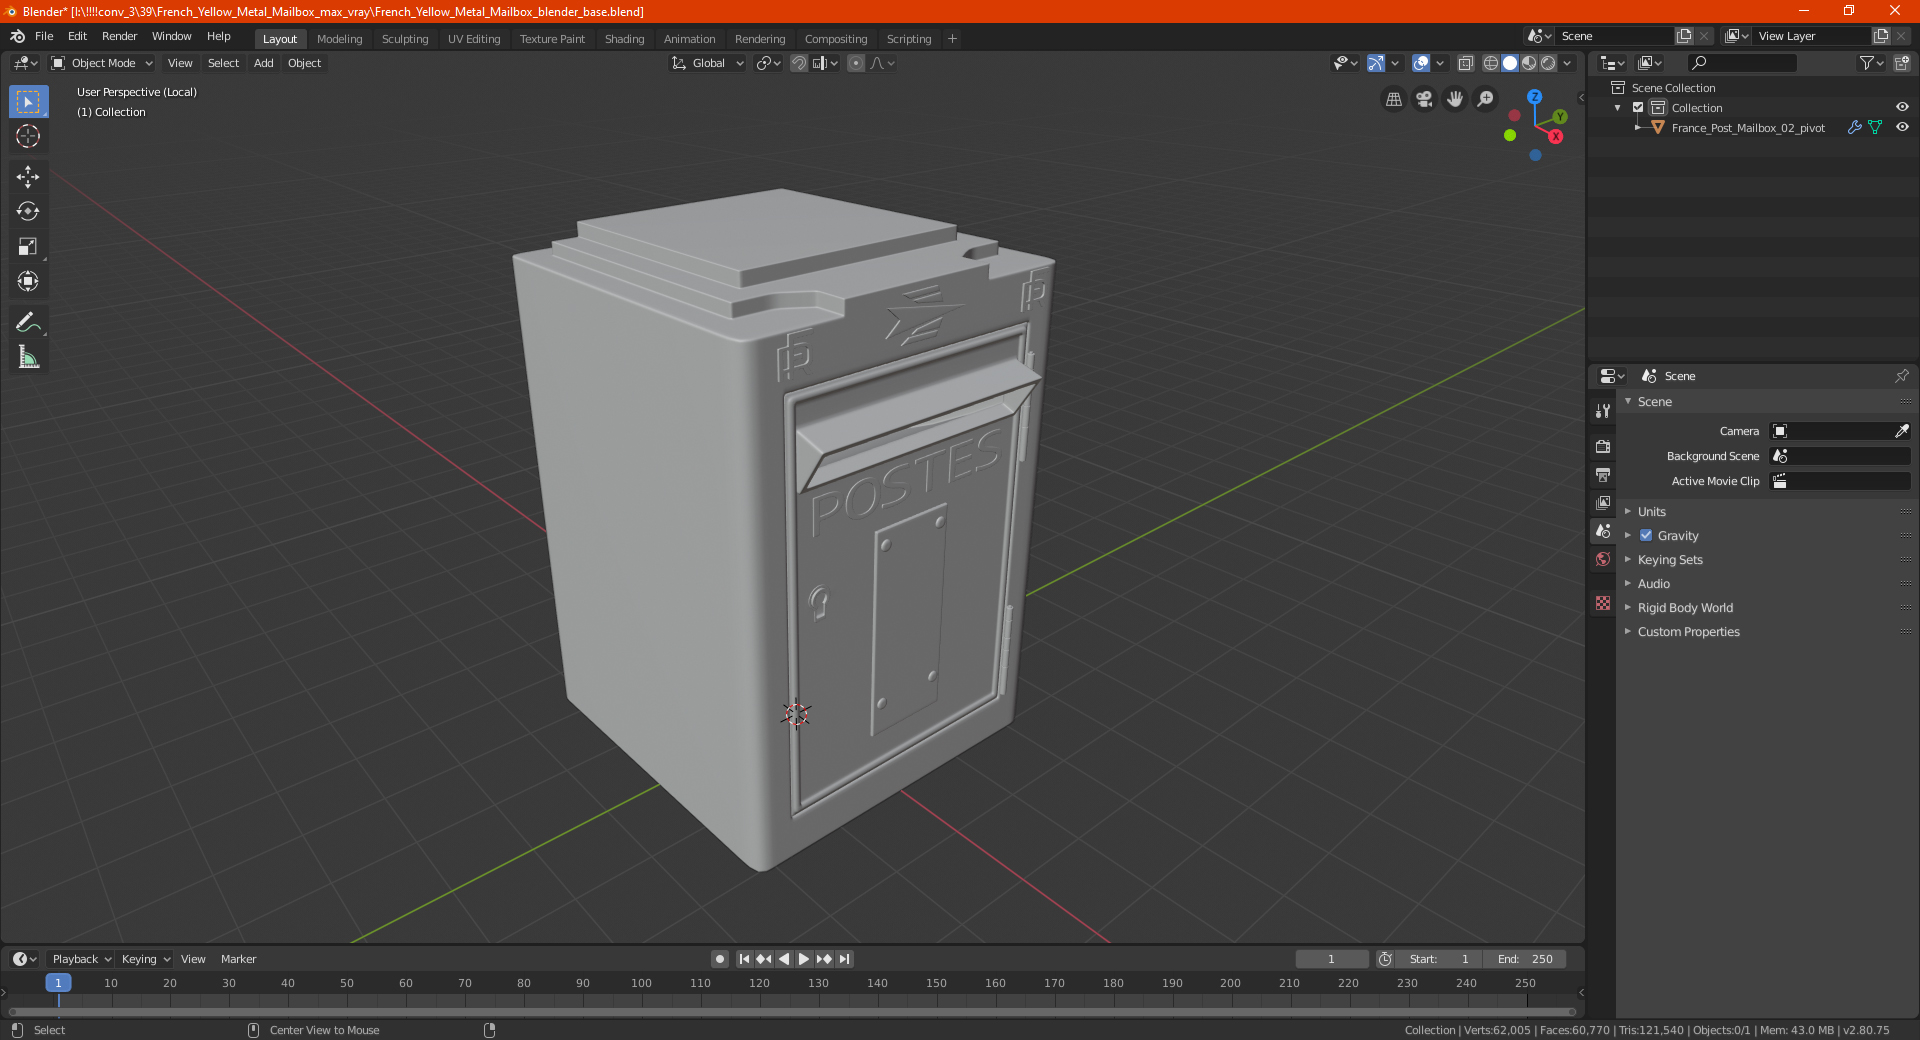1920x1040 pixels.
Task: Open the Active Tool settings tab
Action: pos(1603,411)
